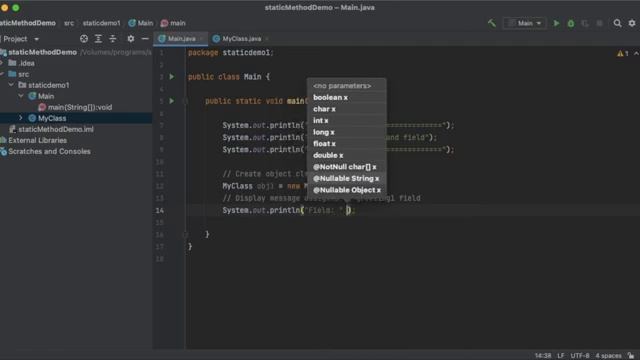
Task: Start debugging with the bug icon
Action: [x=571, y=23]
